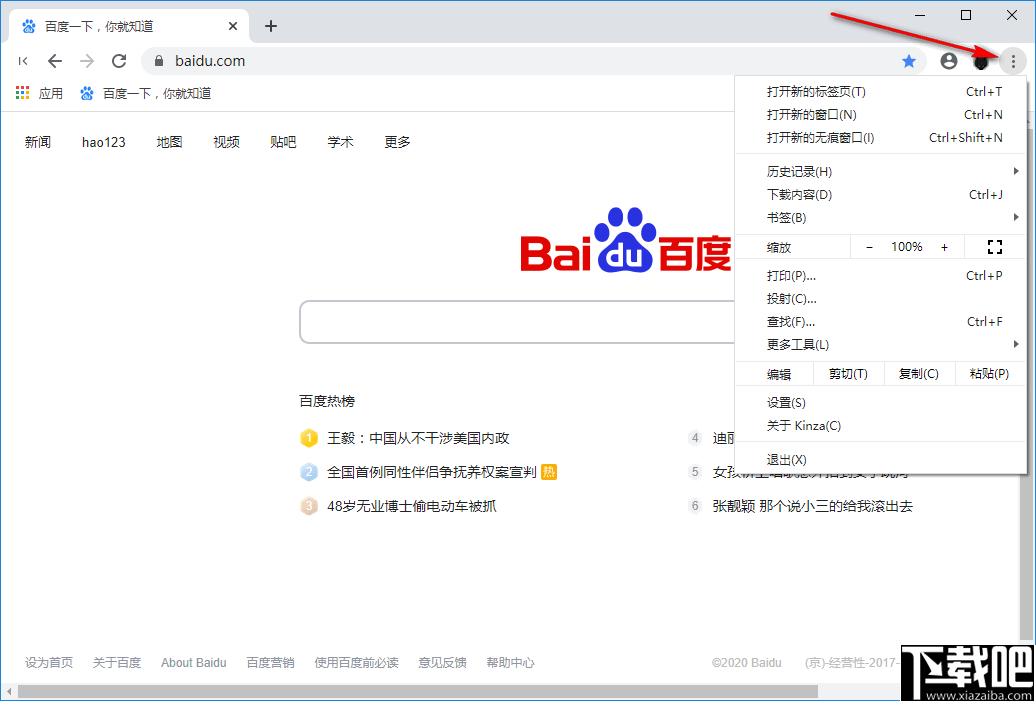Click the Baidu logo image
The height and width of the screenshot is (701, 1036).
point(626,240)
